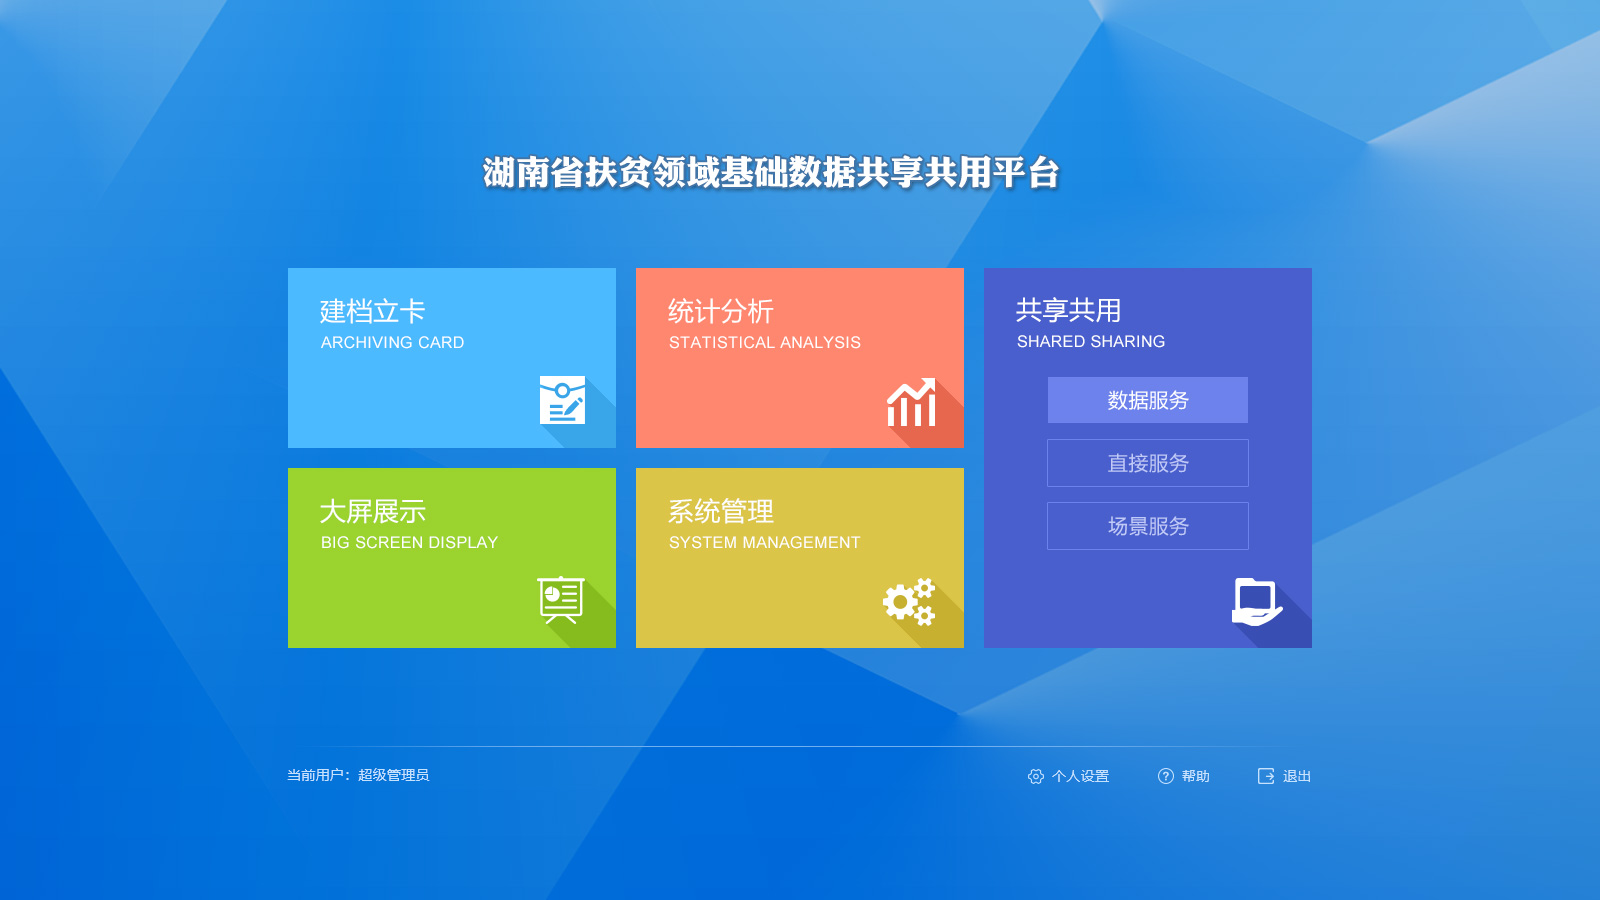Click the question mark icon next to 帮助
The height and width of the screenshot is (900, 1600).
click(x=1166, y=776)
